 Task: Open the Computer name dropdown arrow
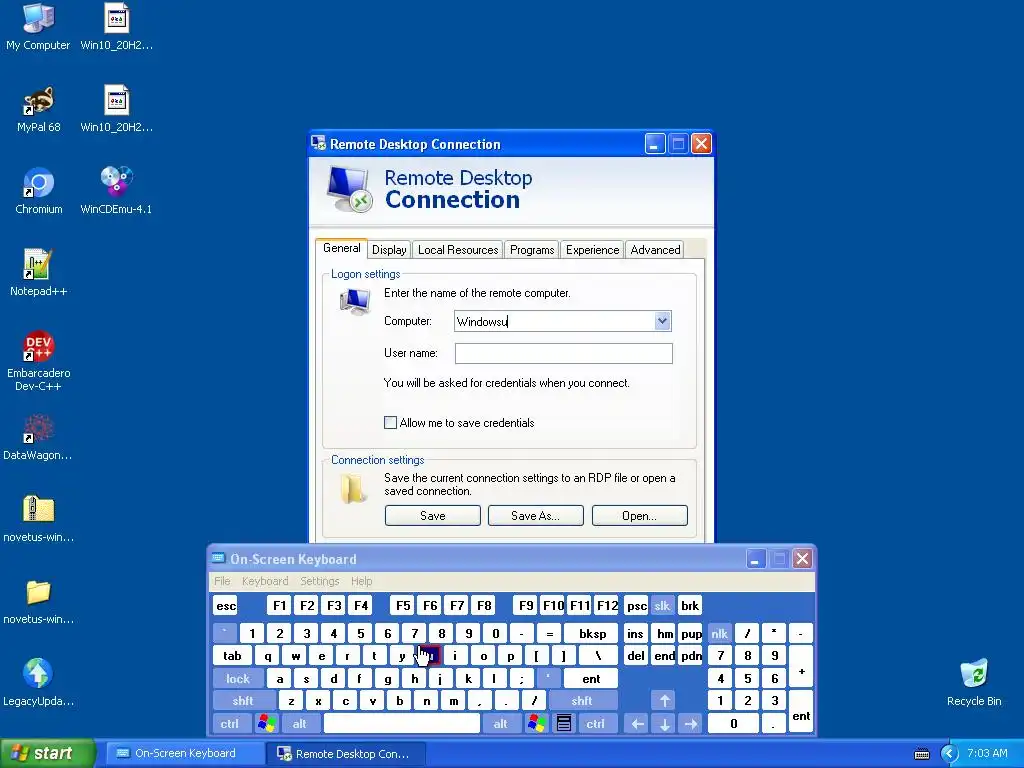[x=662, y=321]
